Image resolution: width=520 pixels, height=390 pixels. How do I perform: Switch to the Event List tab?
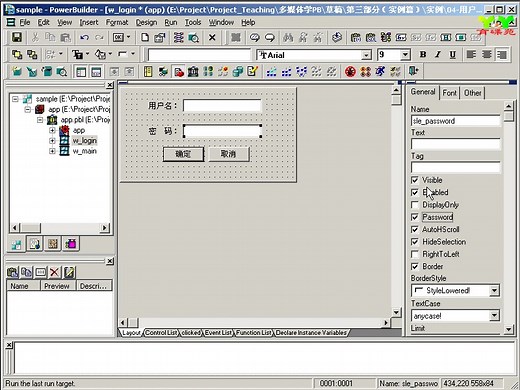(218, 333)
